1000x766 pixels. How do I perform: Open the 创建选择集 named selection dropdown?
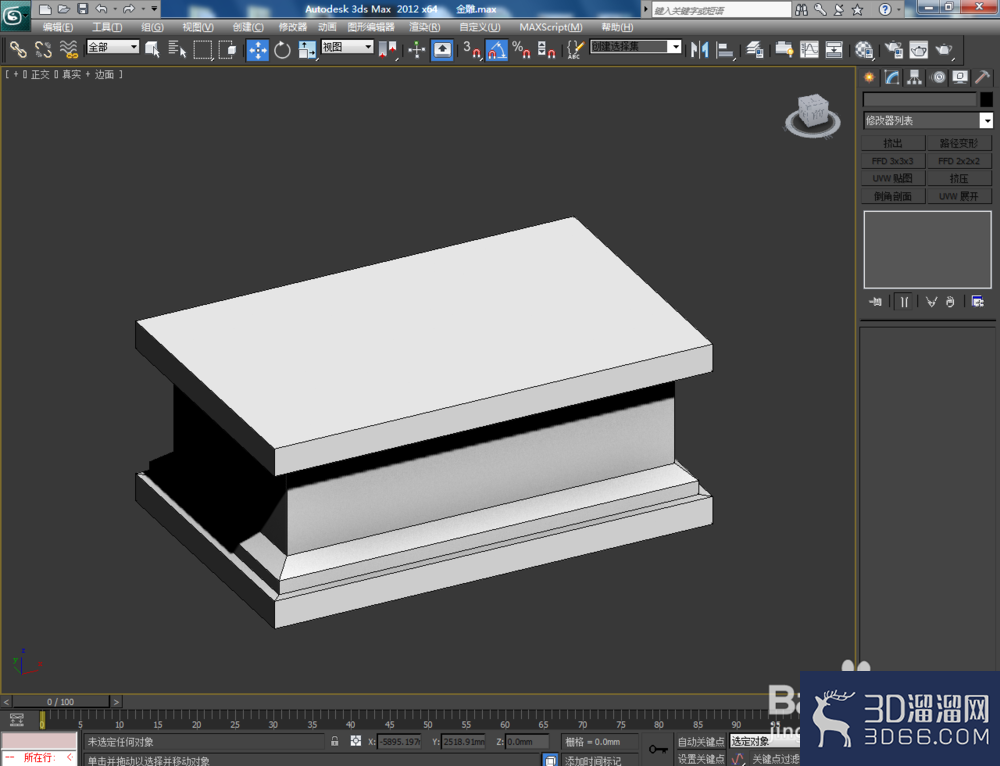[636, 47]
